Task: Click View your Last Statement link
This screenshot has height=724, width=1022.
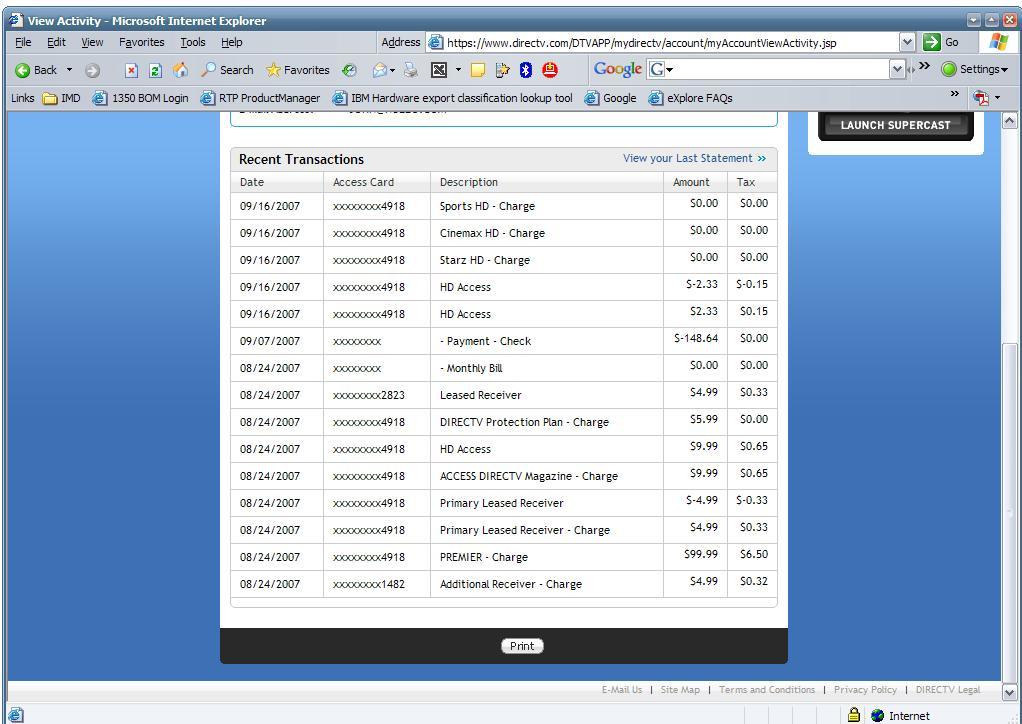Action: pos(694,158)
